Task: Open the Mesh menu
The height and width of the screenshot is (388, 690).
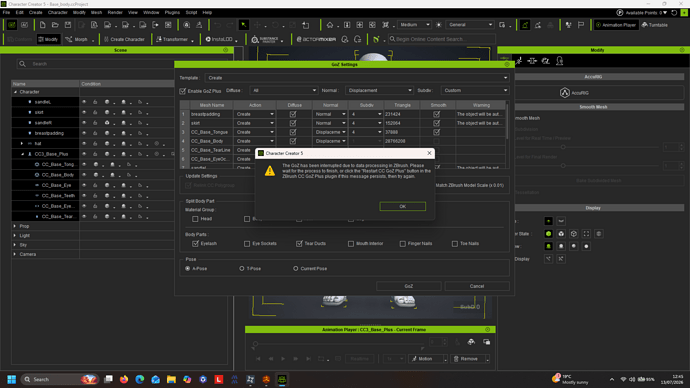Action: click(x=96, y=12)
